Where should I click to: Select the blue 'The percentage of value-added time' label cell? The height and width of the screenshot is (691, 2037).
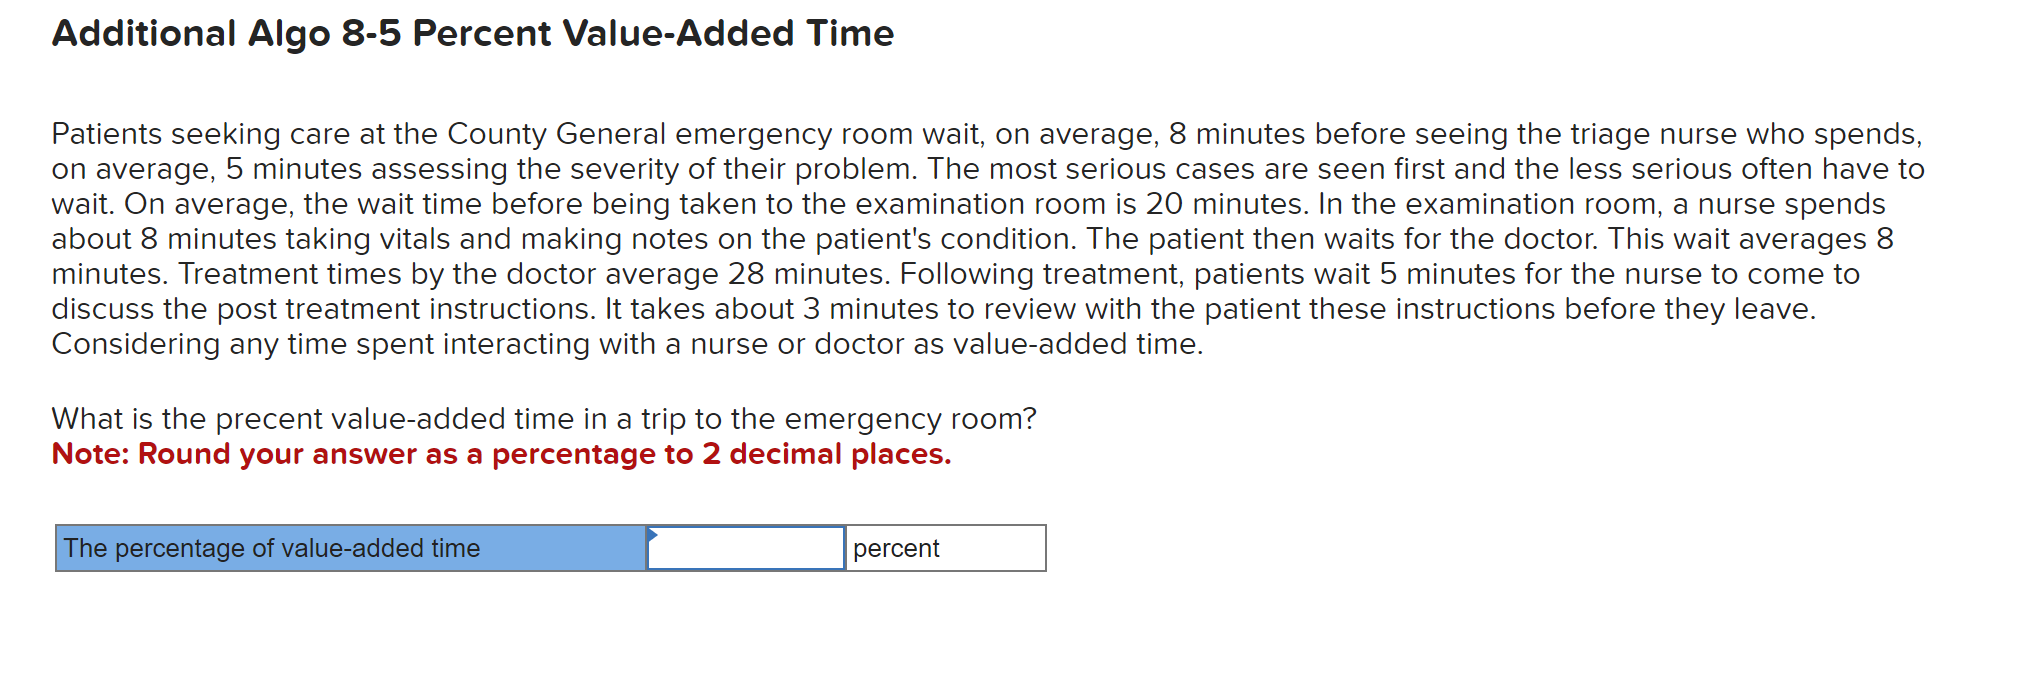click(x=350, y=548)
